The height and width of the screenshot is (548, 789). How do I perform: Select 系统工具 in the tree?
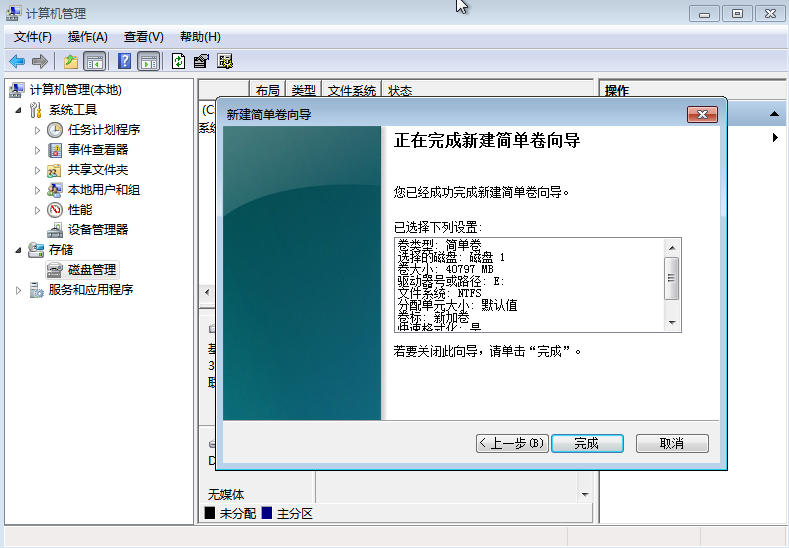(73, 110)
